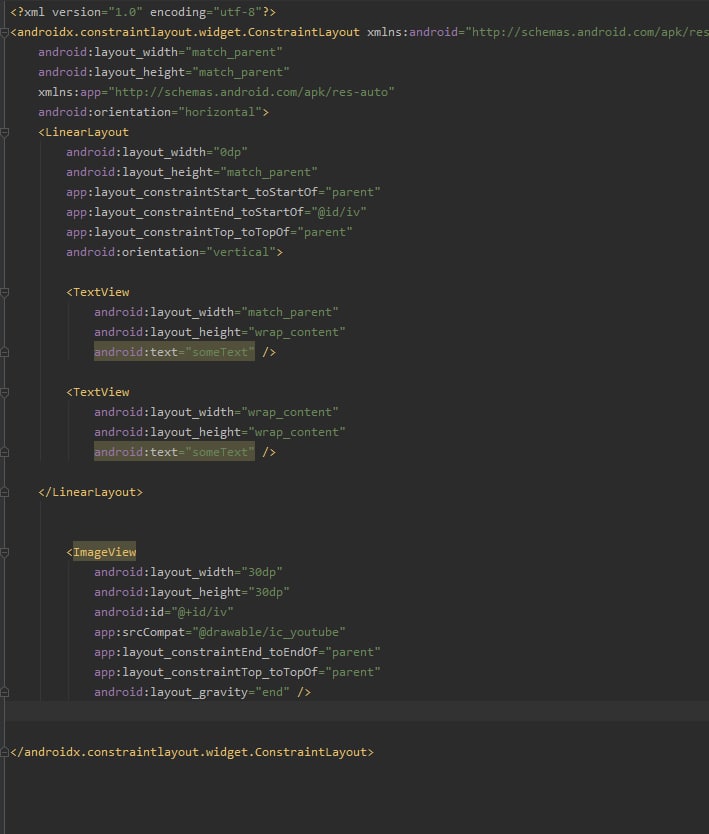
Task: Collapse the second TextView fold marker
Action: click(x=4, y=392)
